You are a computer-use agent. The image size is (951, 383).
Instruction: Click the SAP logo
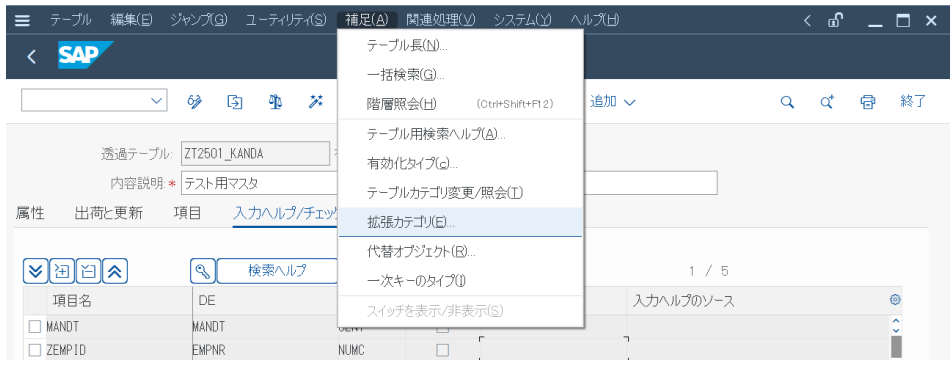86,55
